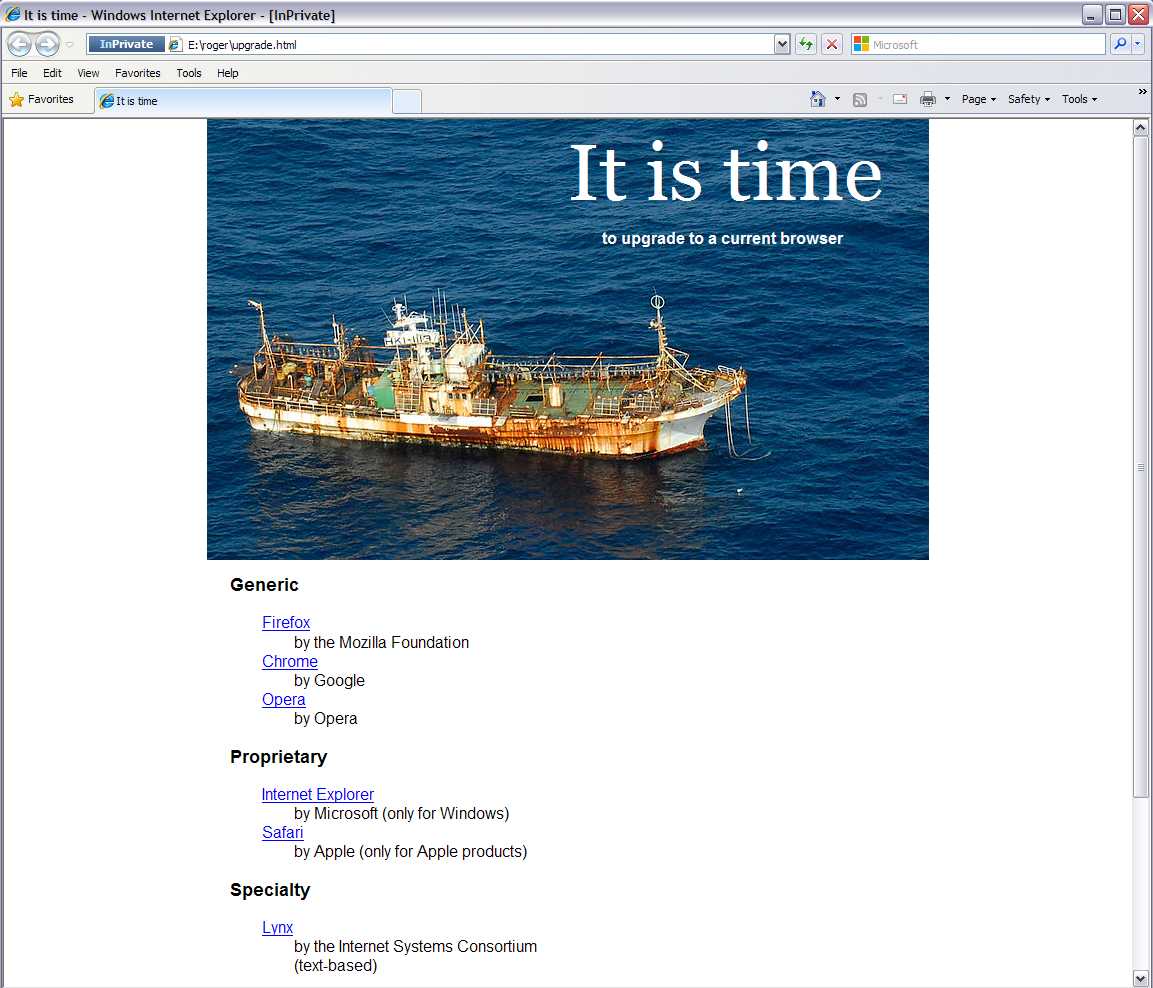
Task: Open the File menu
Action: click(19, 73)
